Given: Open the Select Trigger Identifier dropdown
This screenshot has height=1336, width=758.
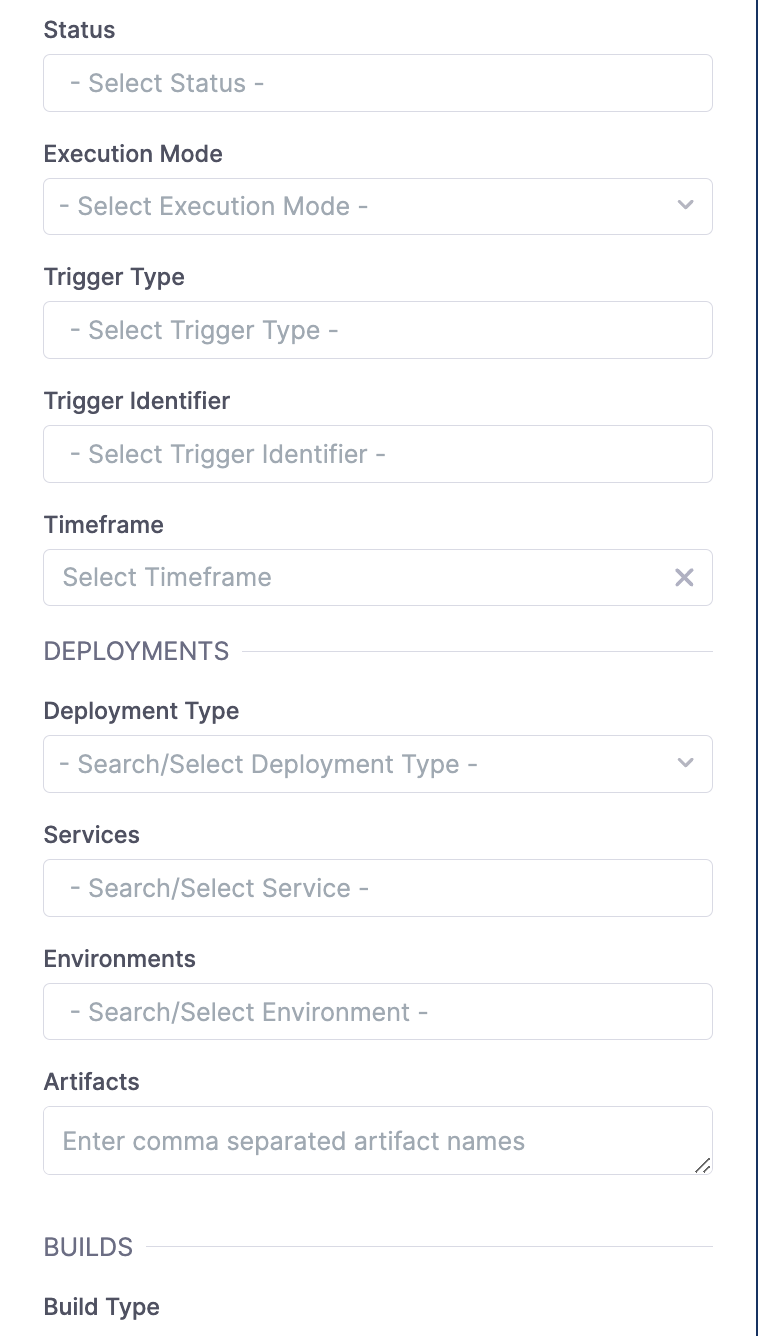Looking at the screenshot, I should click(377, 454).
